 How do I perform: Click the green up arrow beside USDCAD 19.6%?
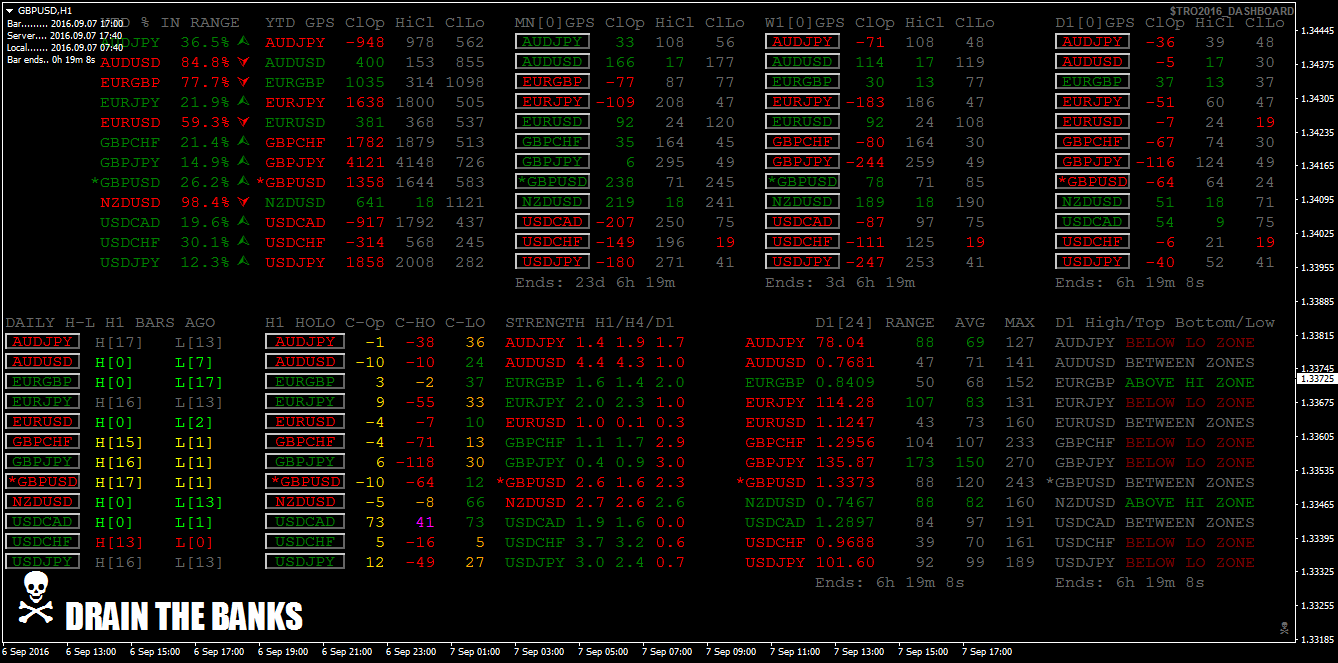243,222
